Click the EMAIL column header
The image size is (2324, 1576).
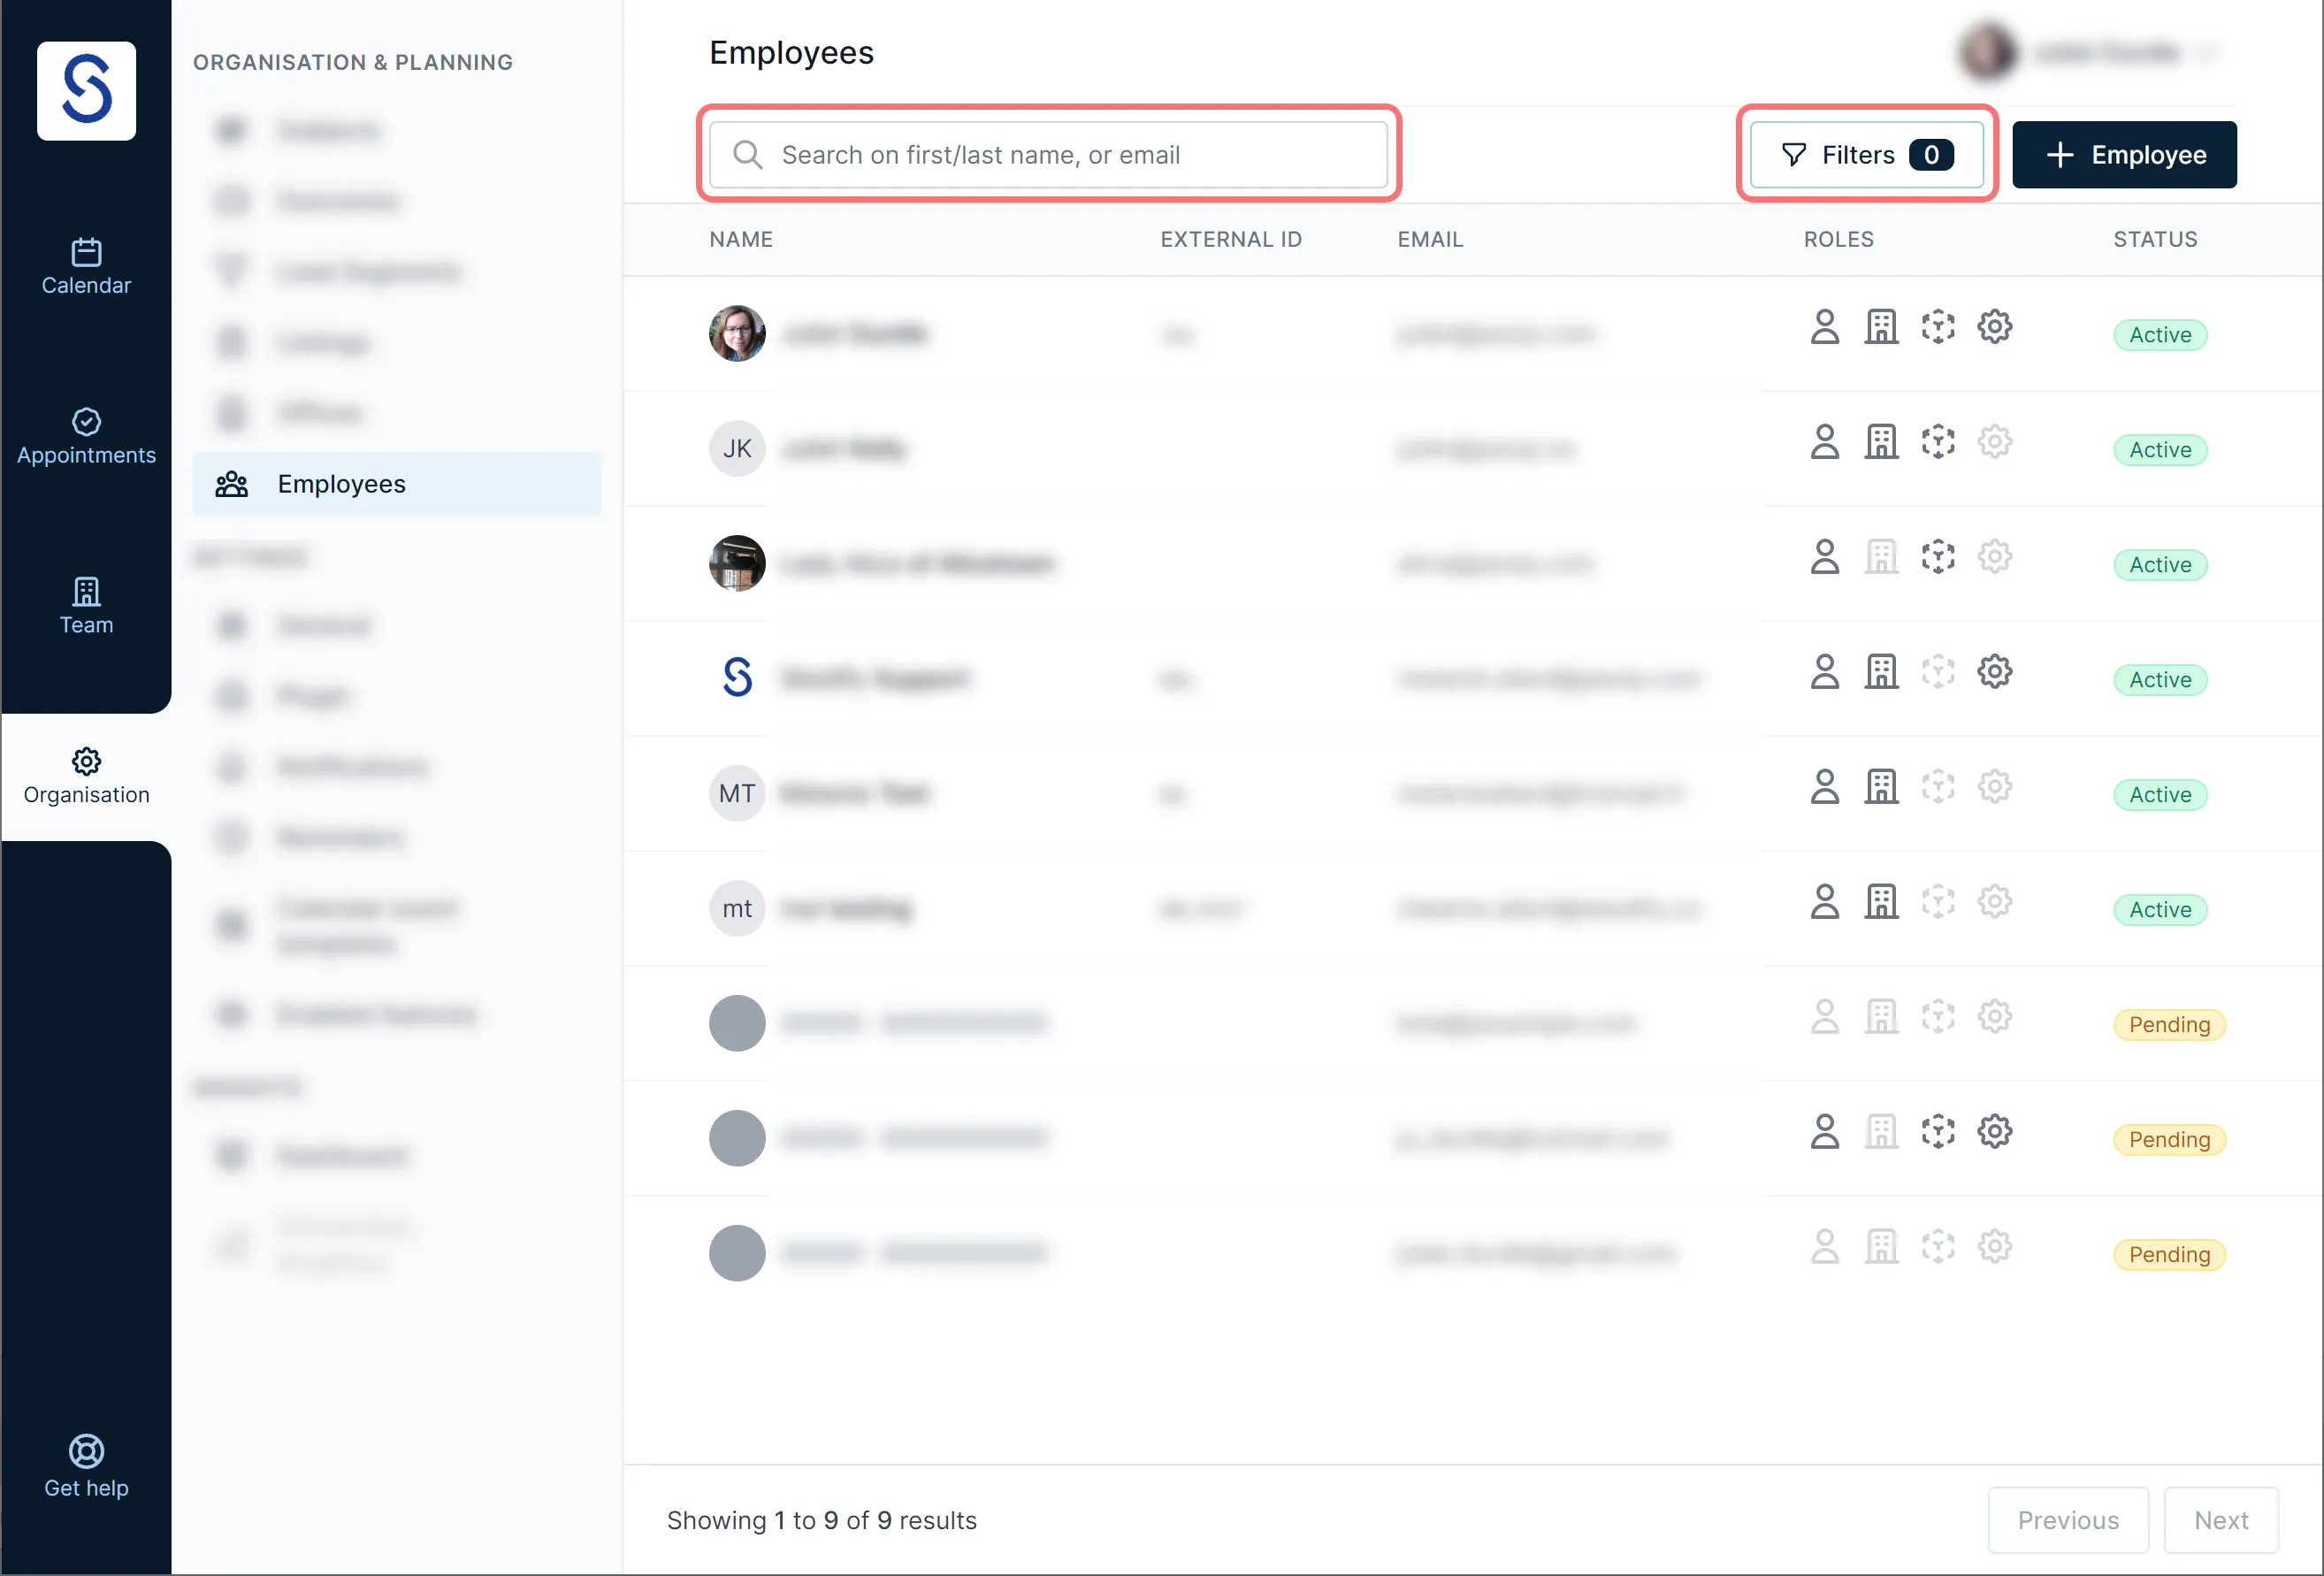tap(1430, 240)
